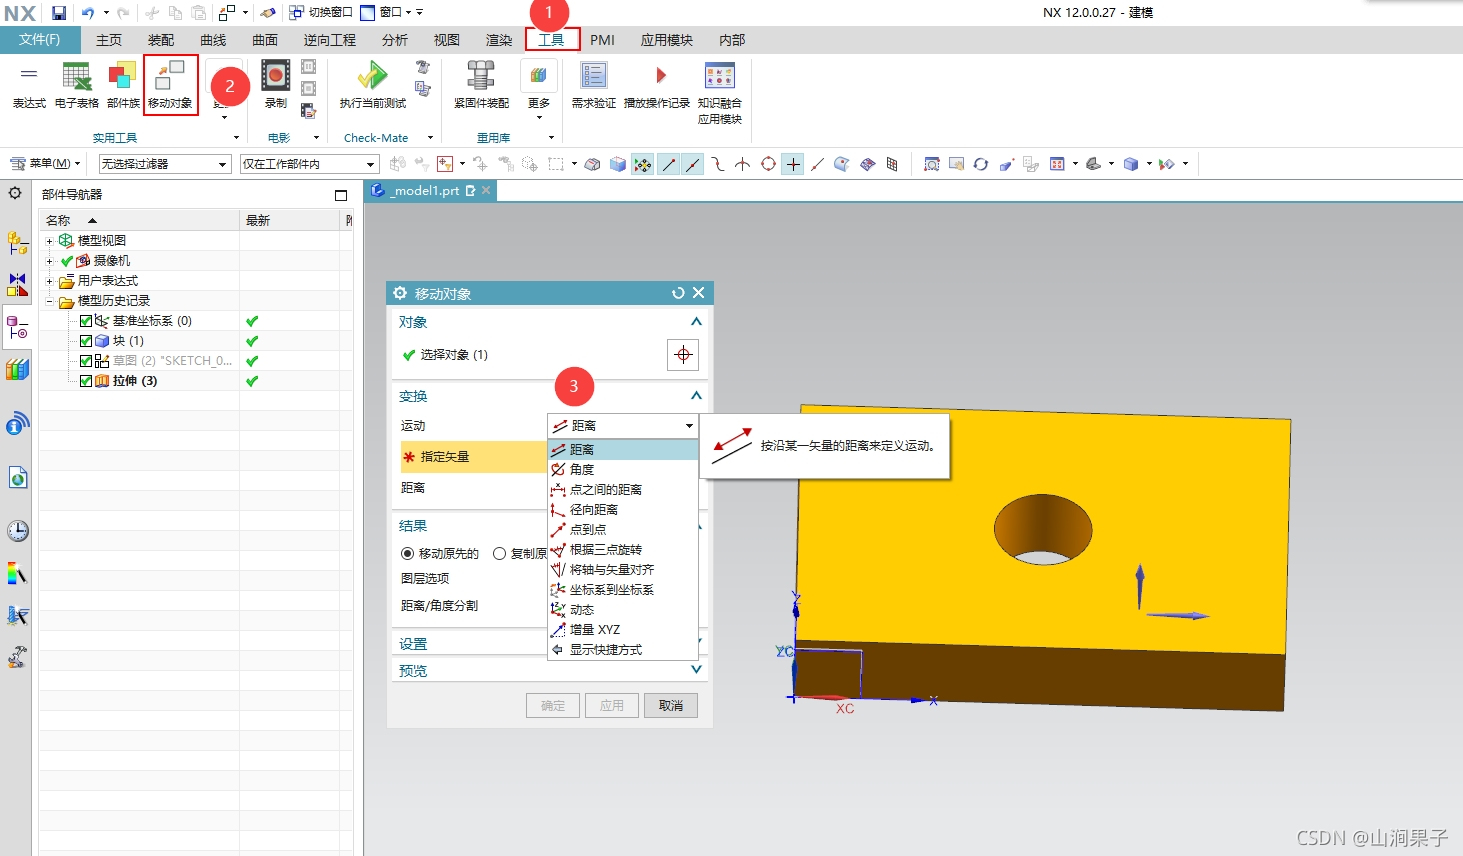Open the Menu (菜单) dropdown button
Viewport: 1463px width, 856px height.
(46, 164)
